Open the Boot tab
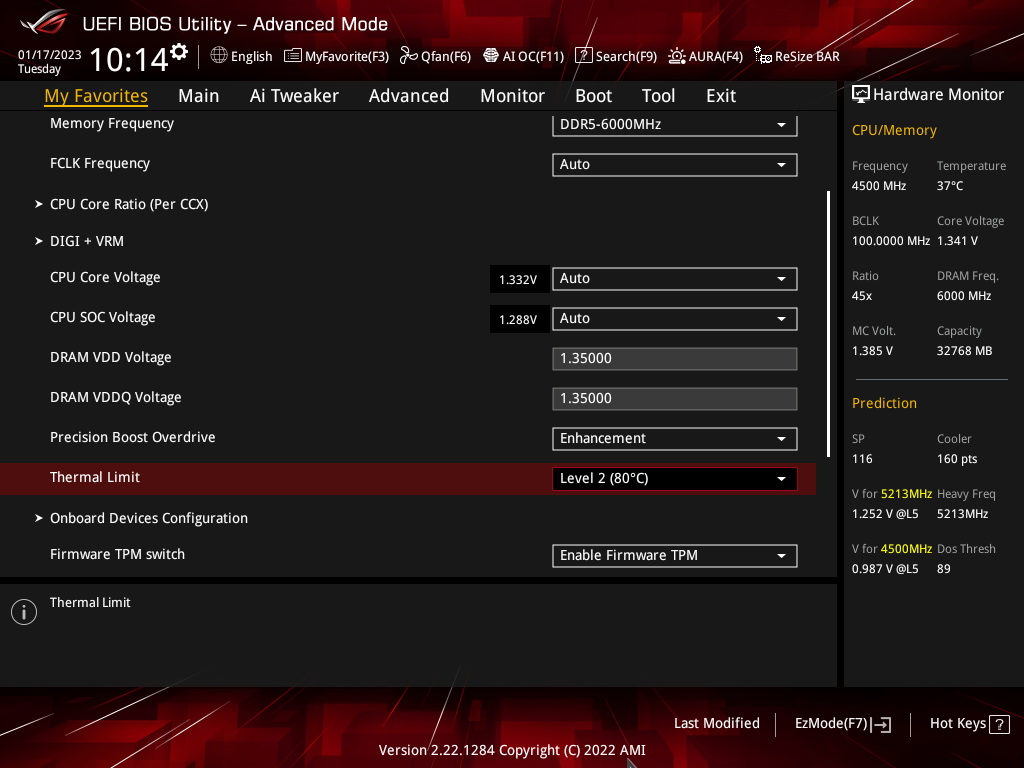Screen dimensions: 1024x768 point(594,96)
